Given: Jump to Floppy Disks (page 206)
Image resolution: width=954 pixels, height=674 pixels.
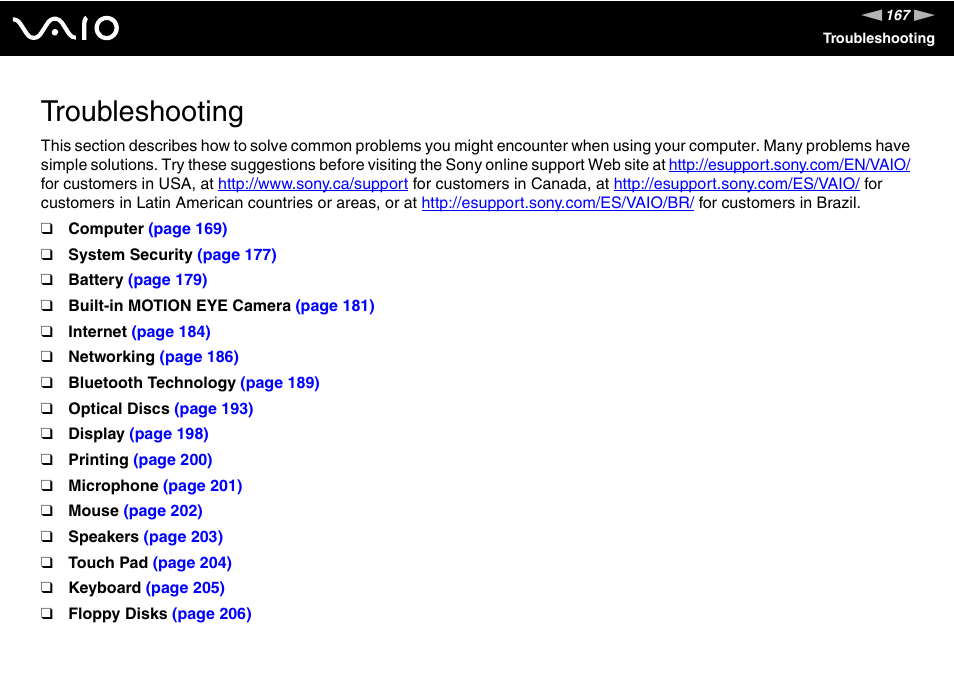Looking at the screenshot, I should pos(212,614).
